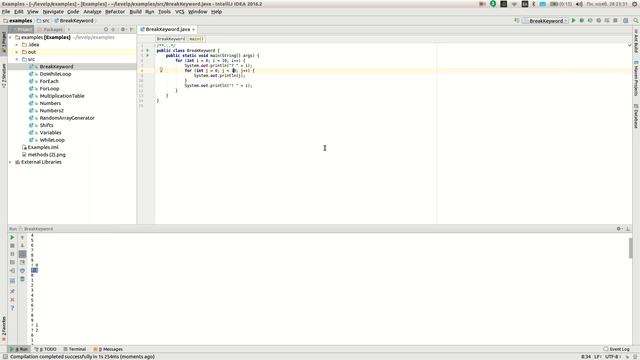
Task: Select MultiplicationTable file in project tree
Action: [62, 96]
